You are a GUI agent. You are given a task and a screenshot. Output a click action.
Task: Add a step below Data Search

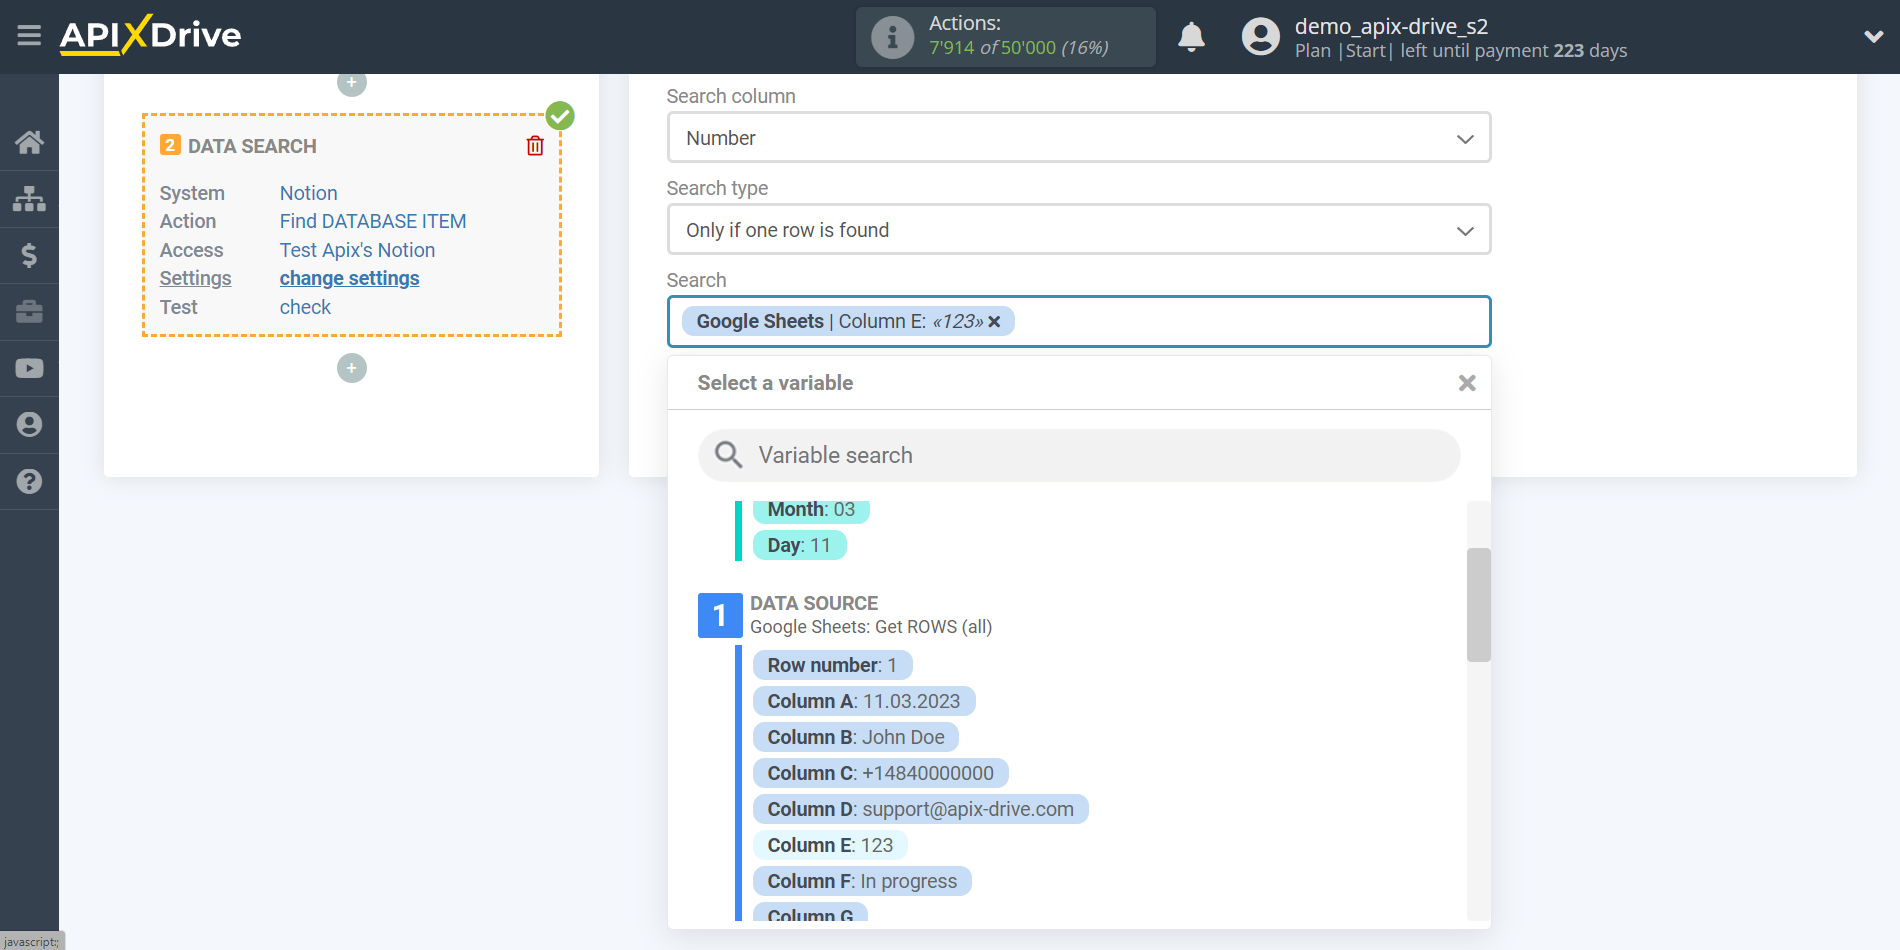point(351,368)
